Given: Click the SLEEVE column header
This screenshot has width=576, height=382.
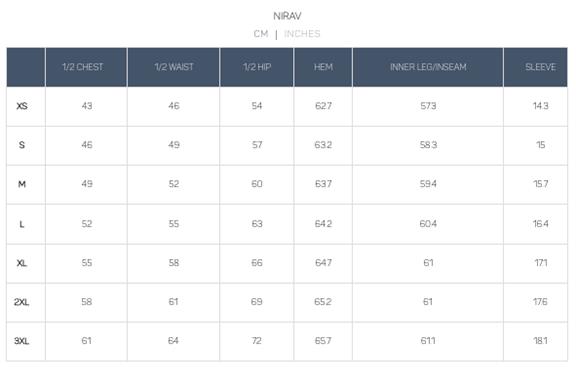Looking at the screenshot, I should (540, 67).
